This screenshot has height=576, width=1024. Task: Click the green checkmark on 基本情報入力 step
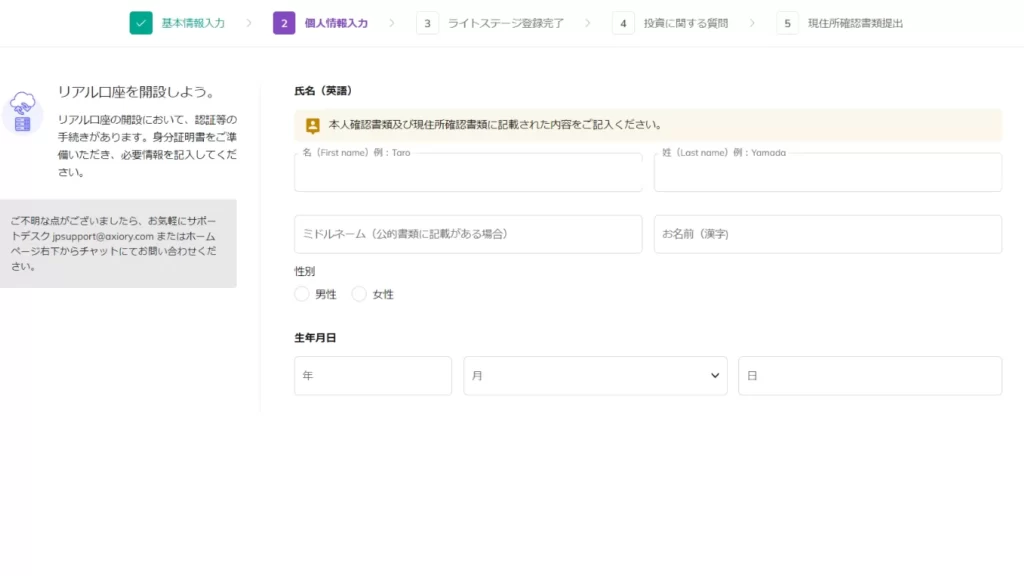coord(139,22)
